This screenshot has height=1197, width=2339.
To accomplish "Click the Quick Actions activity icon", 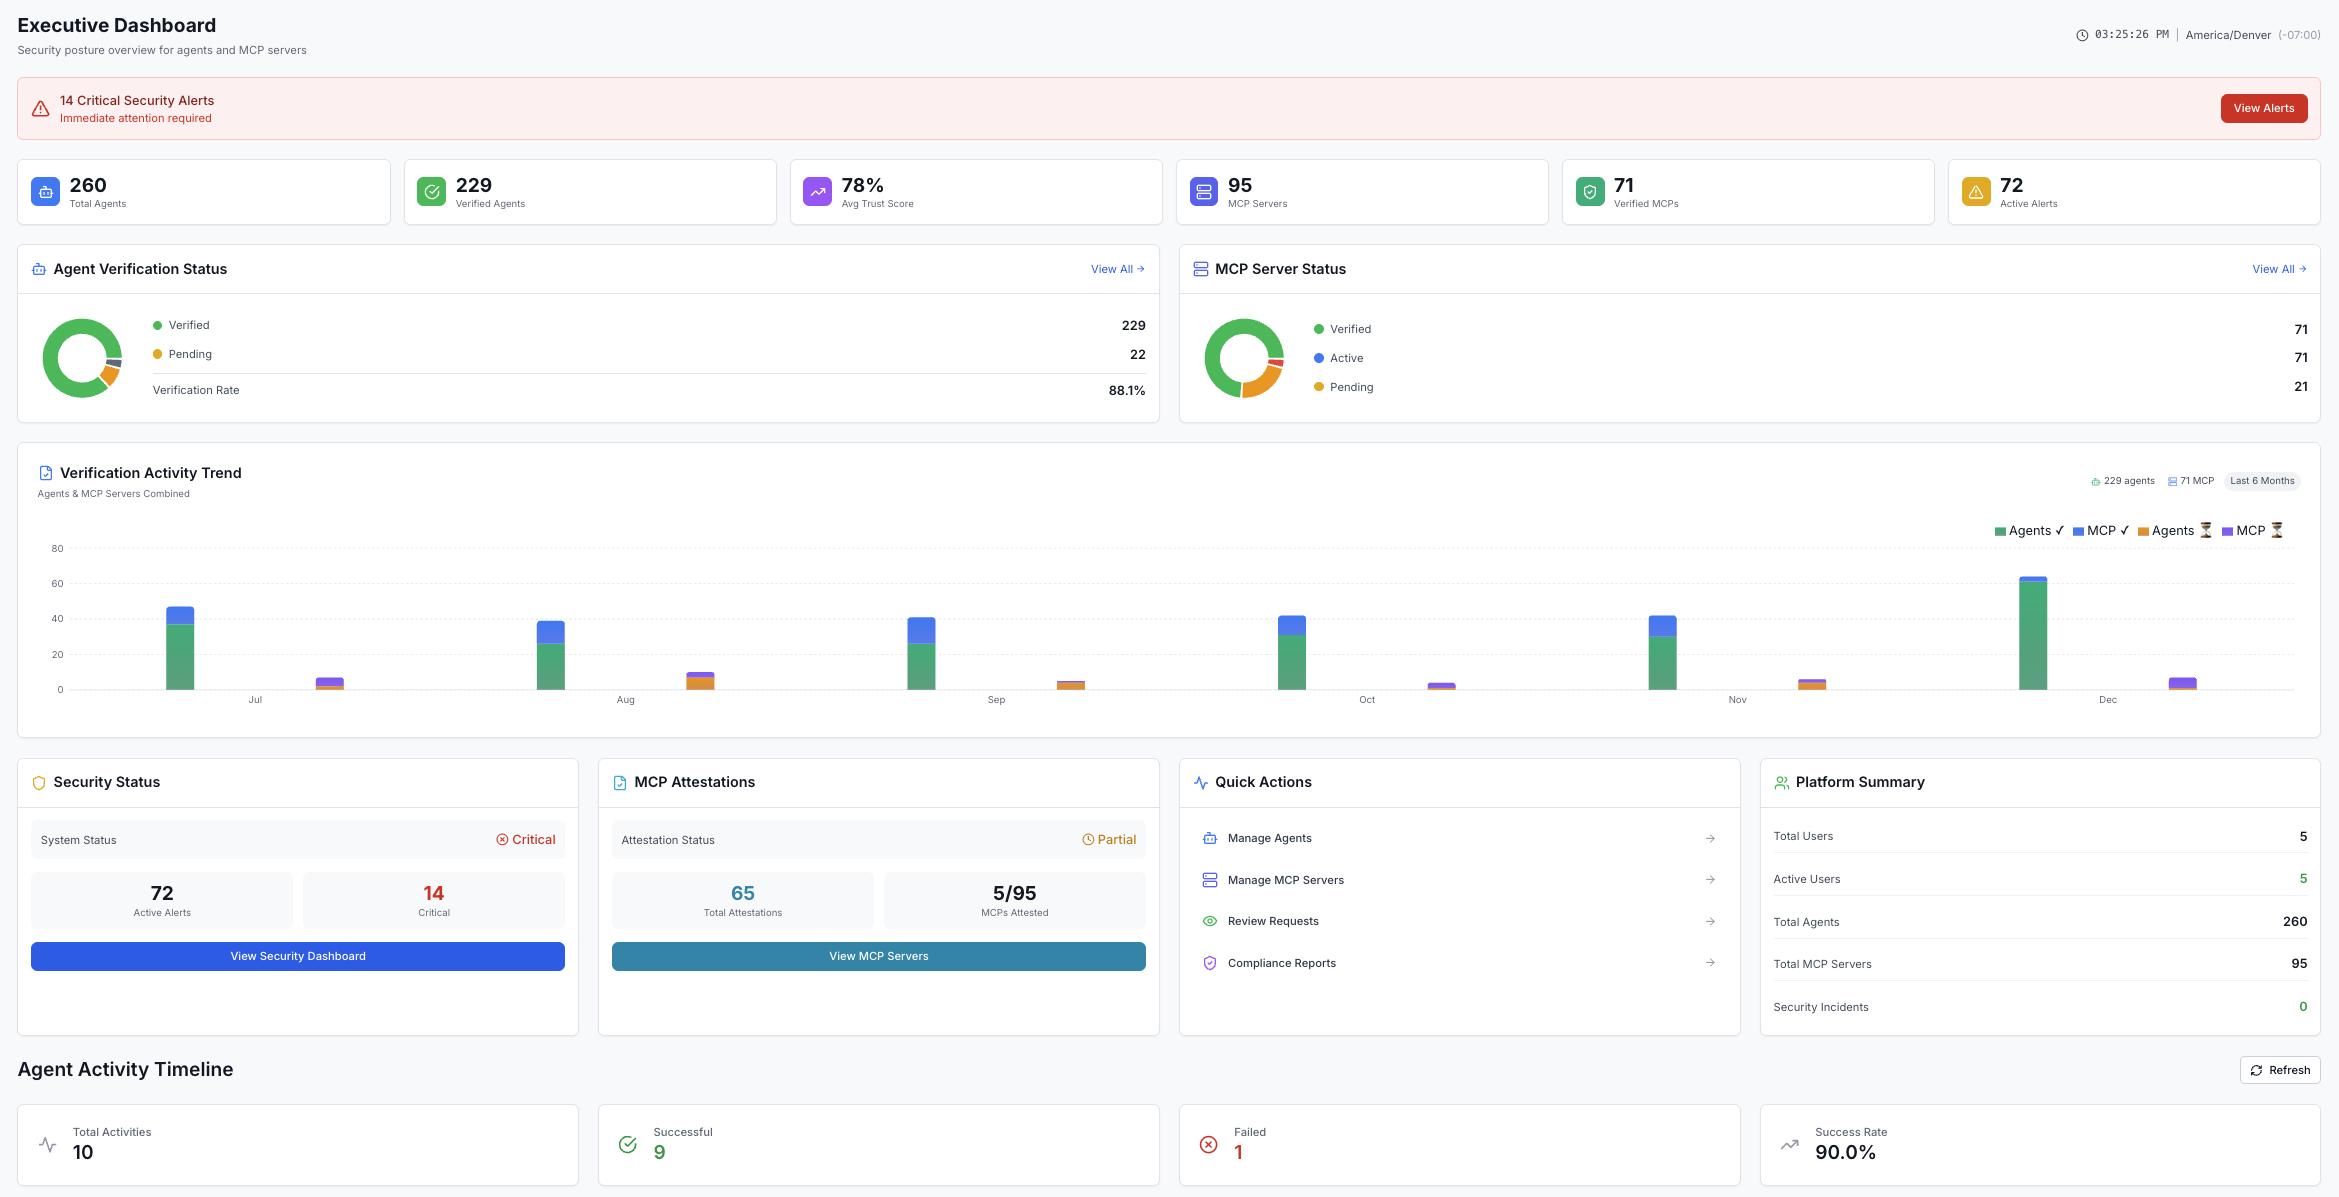I will click(1200, 783).
